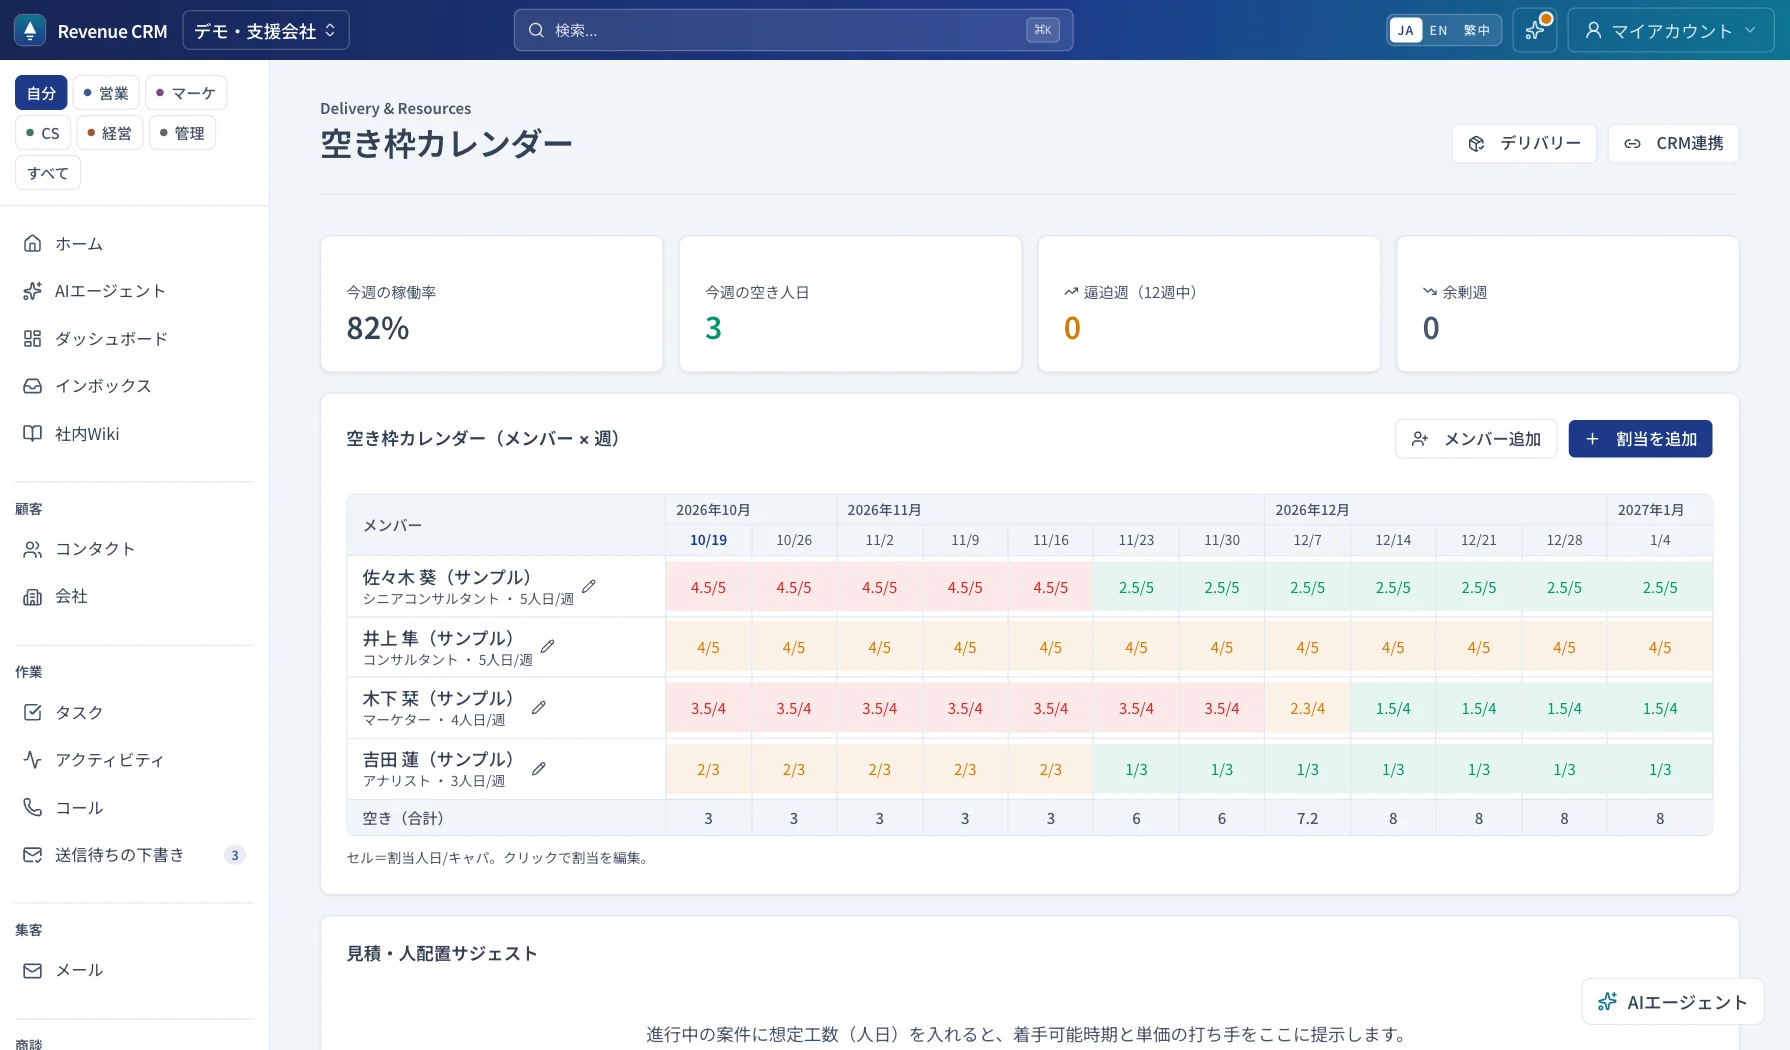Select the 経営 filter chip
The width and height of the screenshot is (1790, 1050).
[110, 133]
